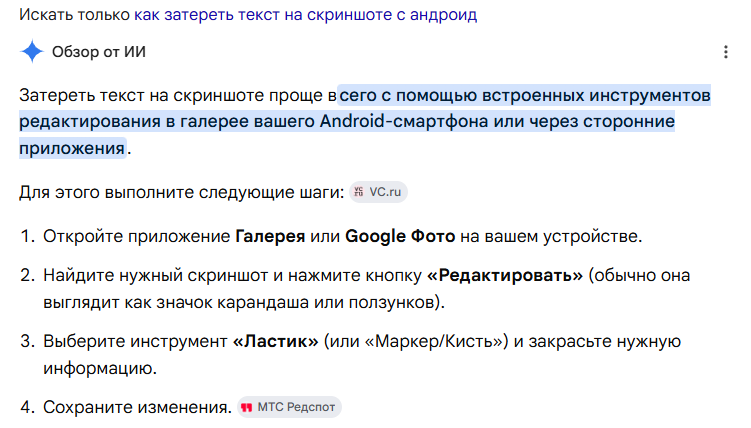Open the three-dot menu of AI overview
This screenshot has width=751, height=428.
[726, 52]
